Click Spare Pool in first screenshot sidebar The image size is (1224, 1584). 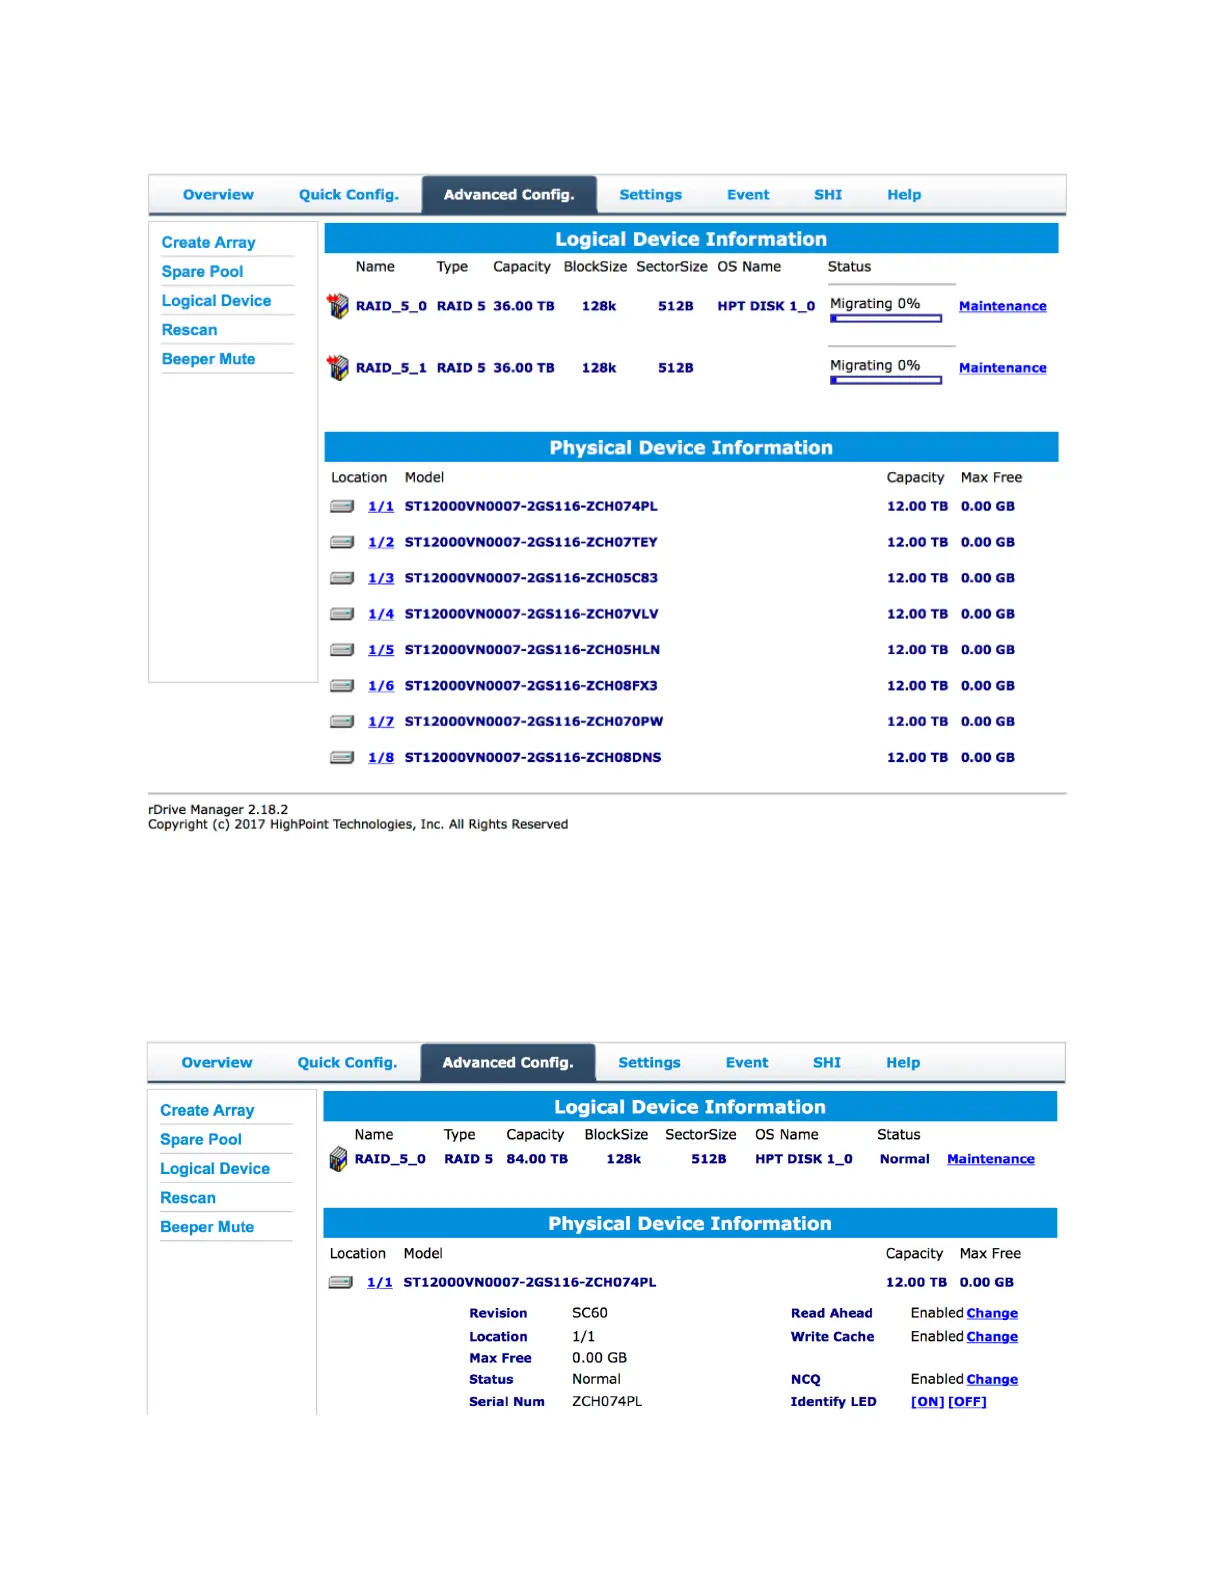coord(203,272)
